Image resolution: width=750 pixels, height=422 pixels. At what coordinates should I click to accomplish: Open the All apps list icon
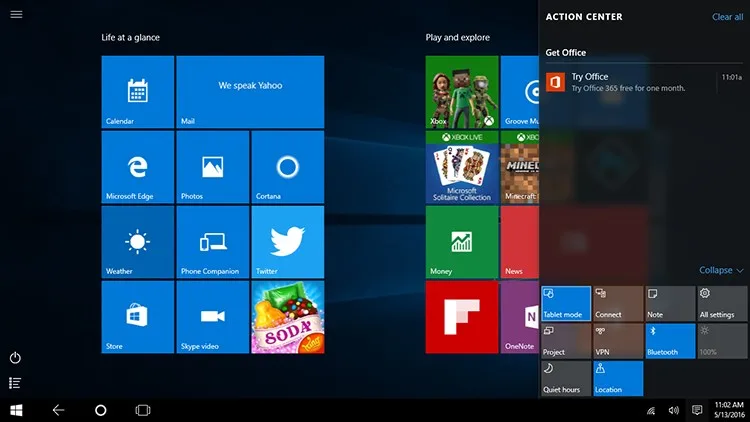click(x=15, y=383)
